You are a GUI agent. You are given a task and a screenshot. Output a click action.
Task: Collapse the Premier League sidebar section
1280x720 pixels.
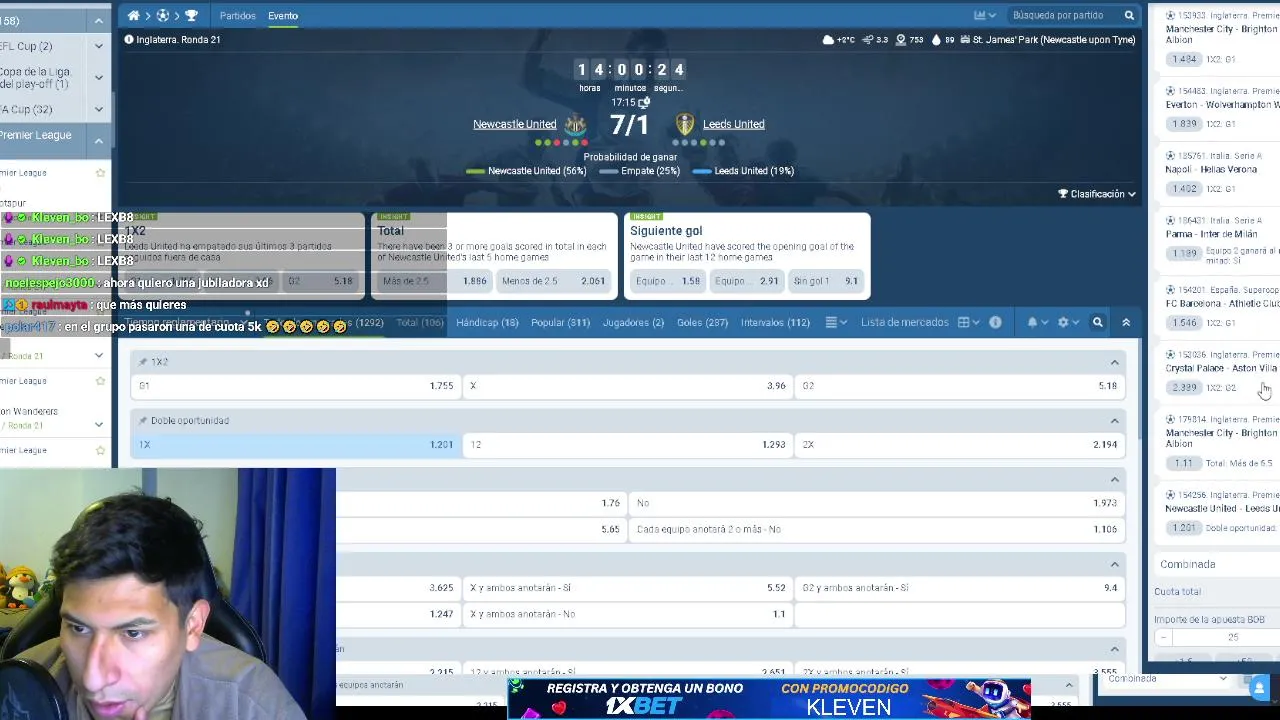(98, 141)
